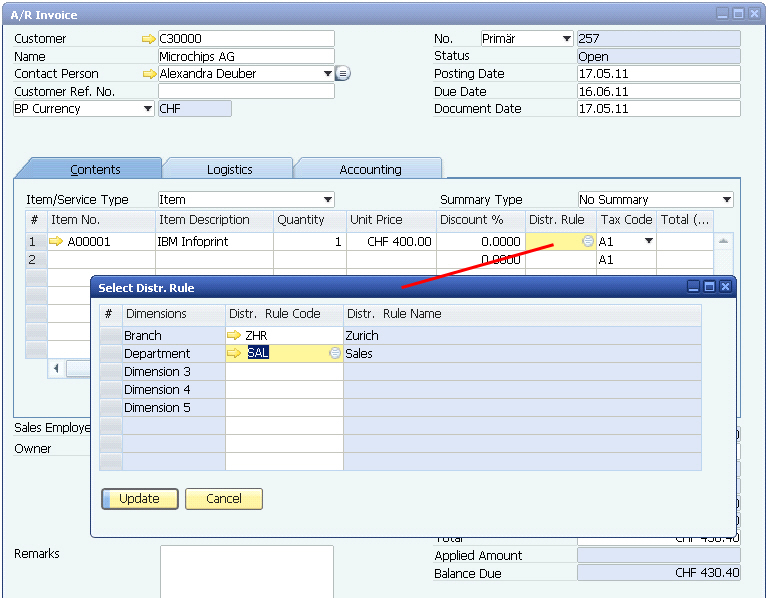Screen dimensions: 768x598
Task: Click the Dimensions column header
Action: [x=173, y=314]
